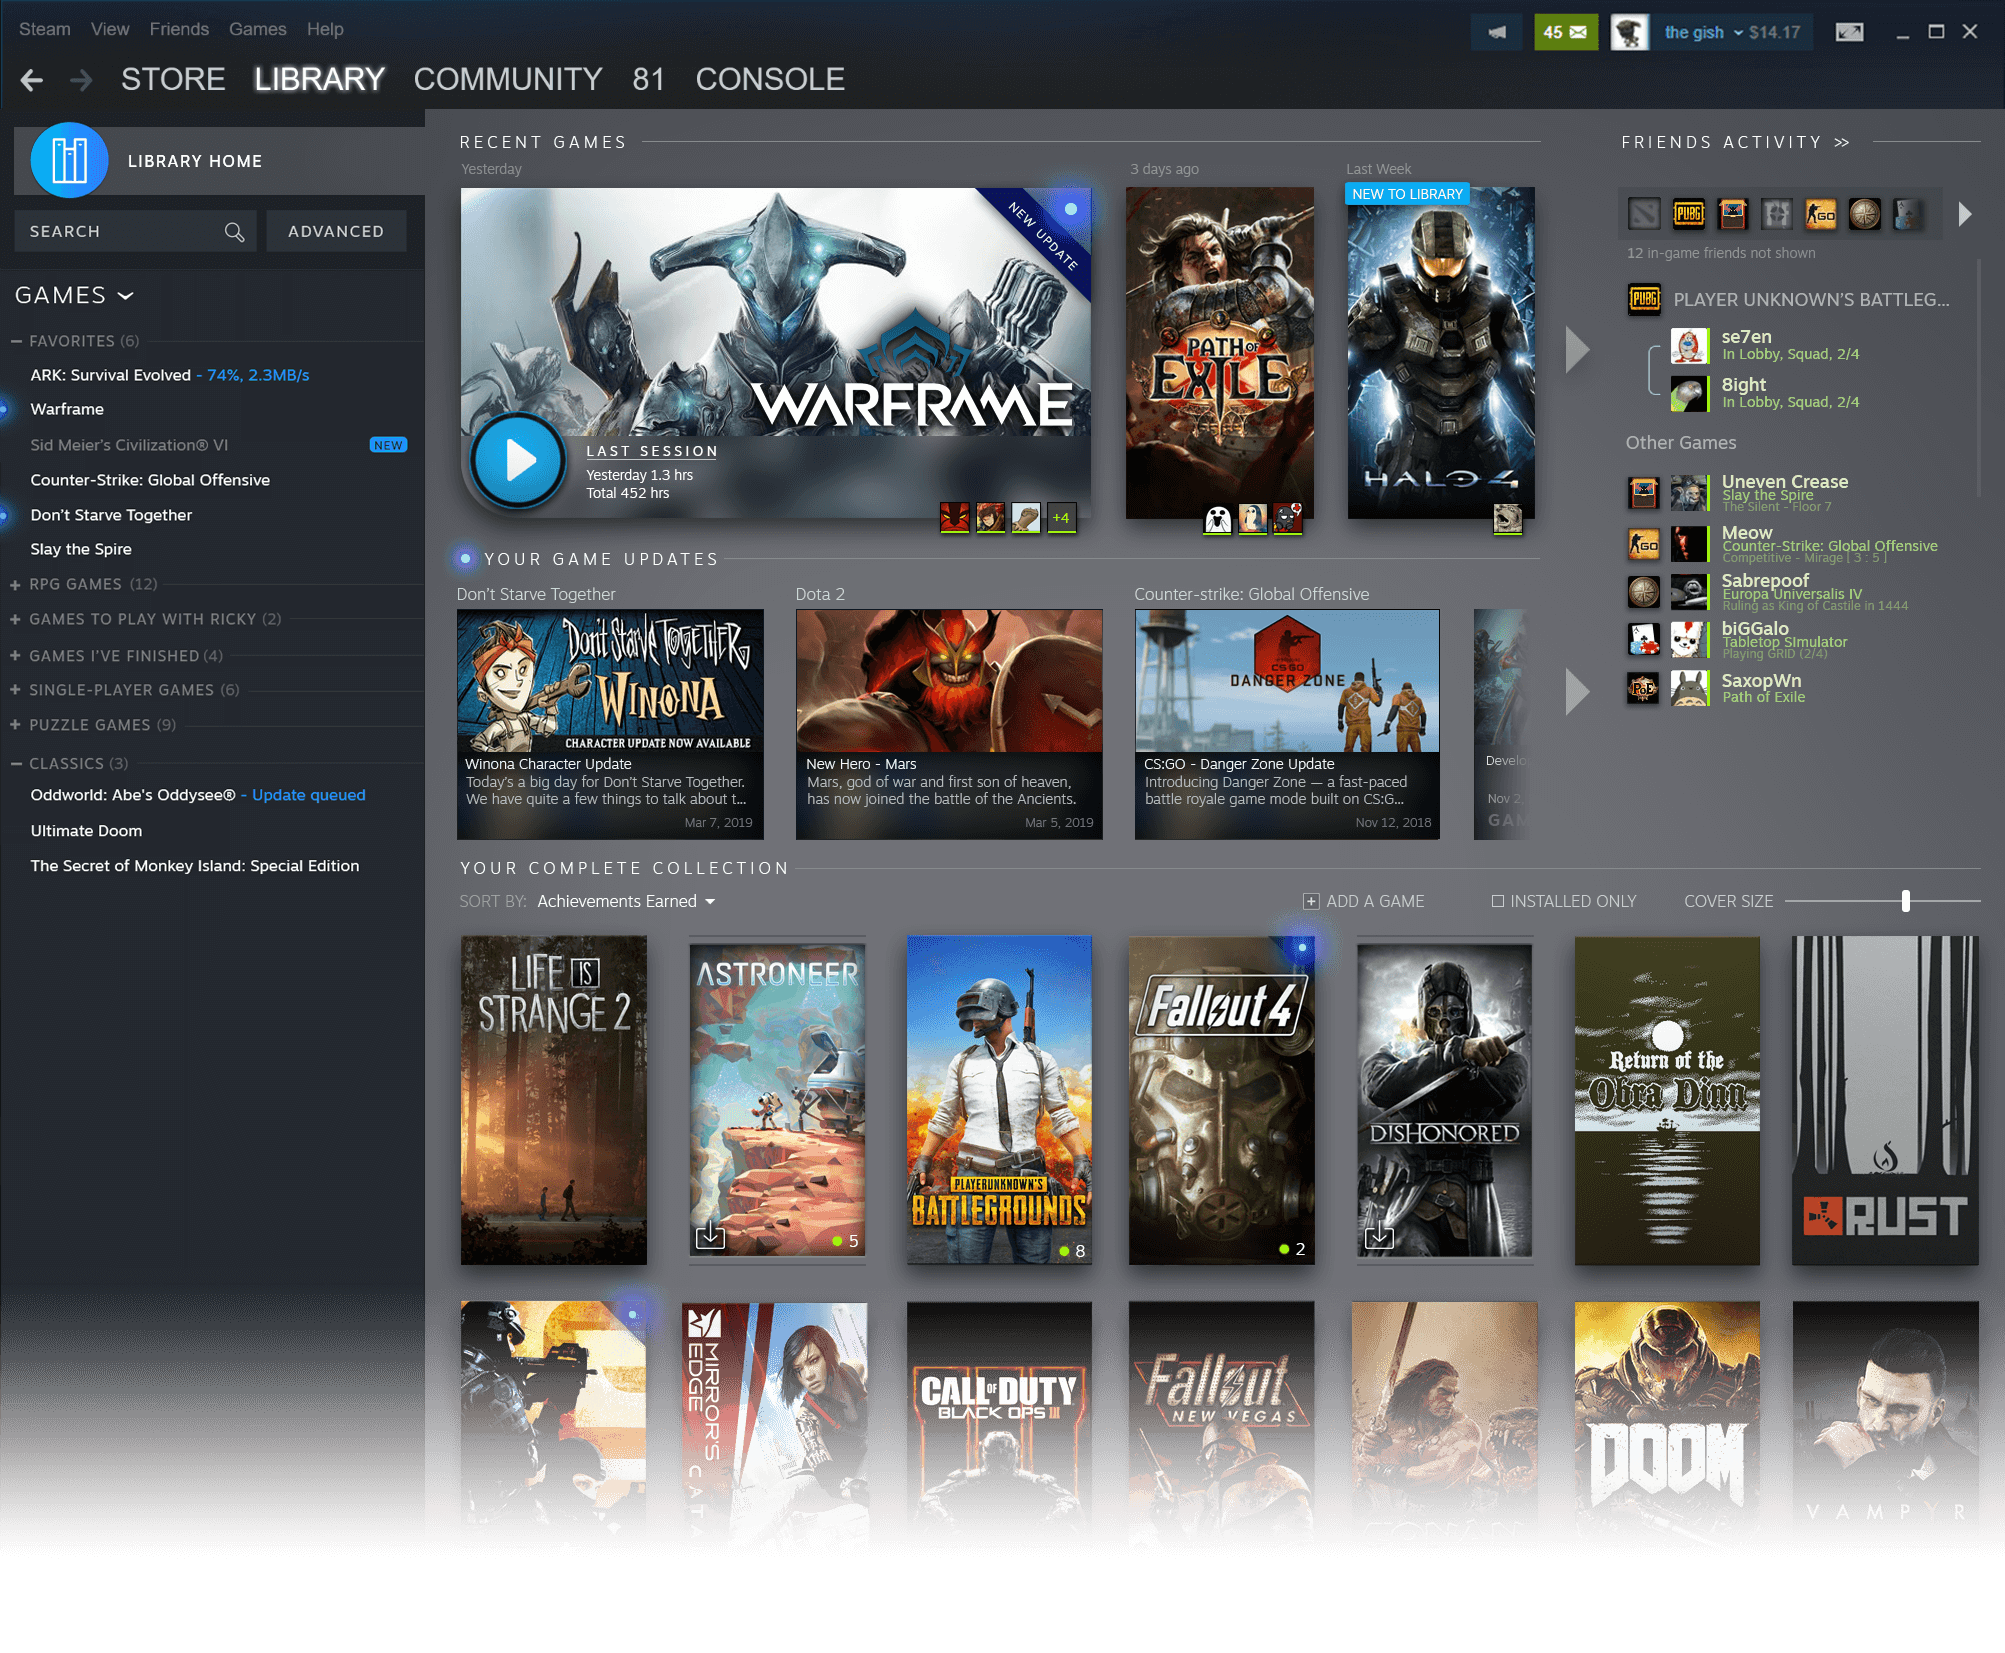Expand the Puzzle Games category
The width and height of the screenshot is (2005, 1653).
pyautogui.click(x=16, y=725)
